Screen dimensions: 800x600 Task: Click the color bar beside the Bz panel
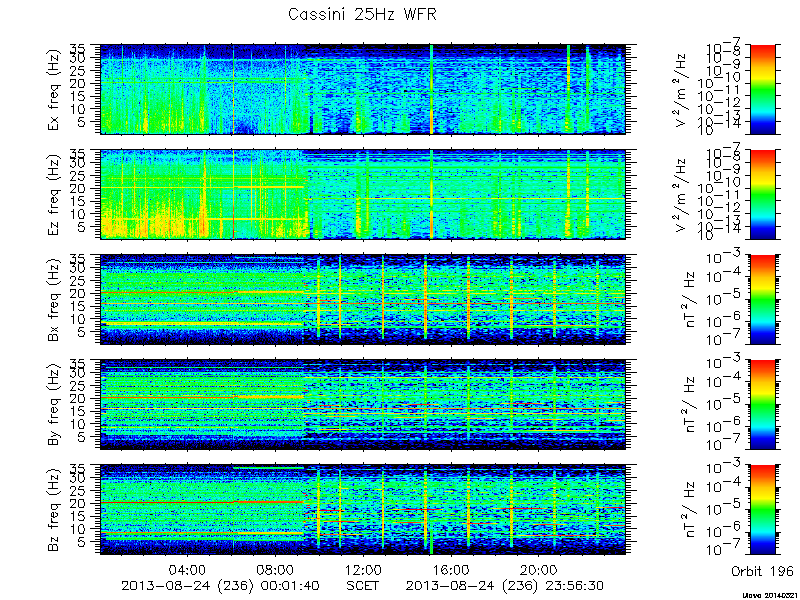(762, 510)
